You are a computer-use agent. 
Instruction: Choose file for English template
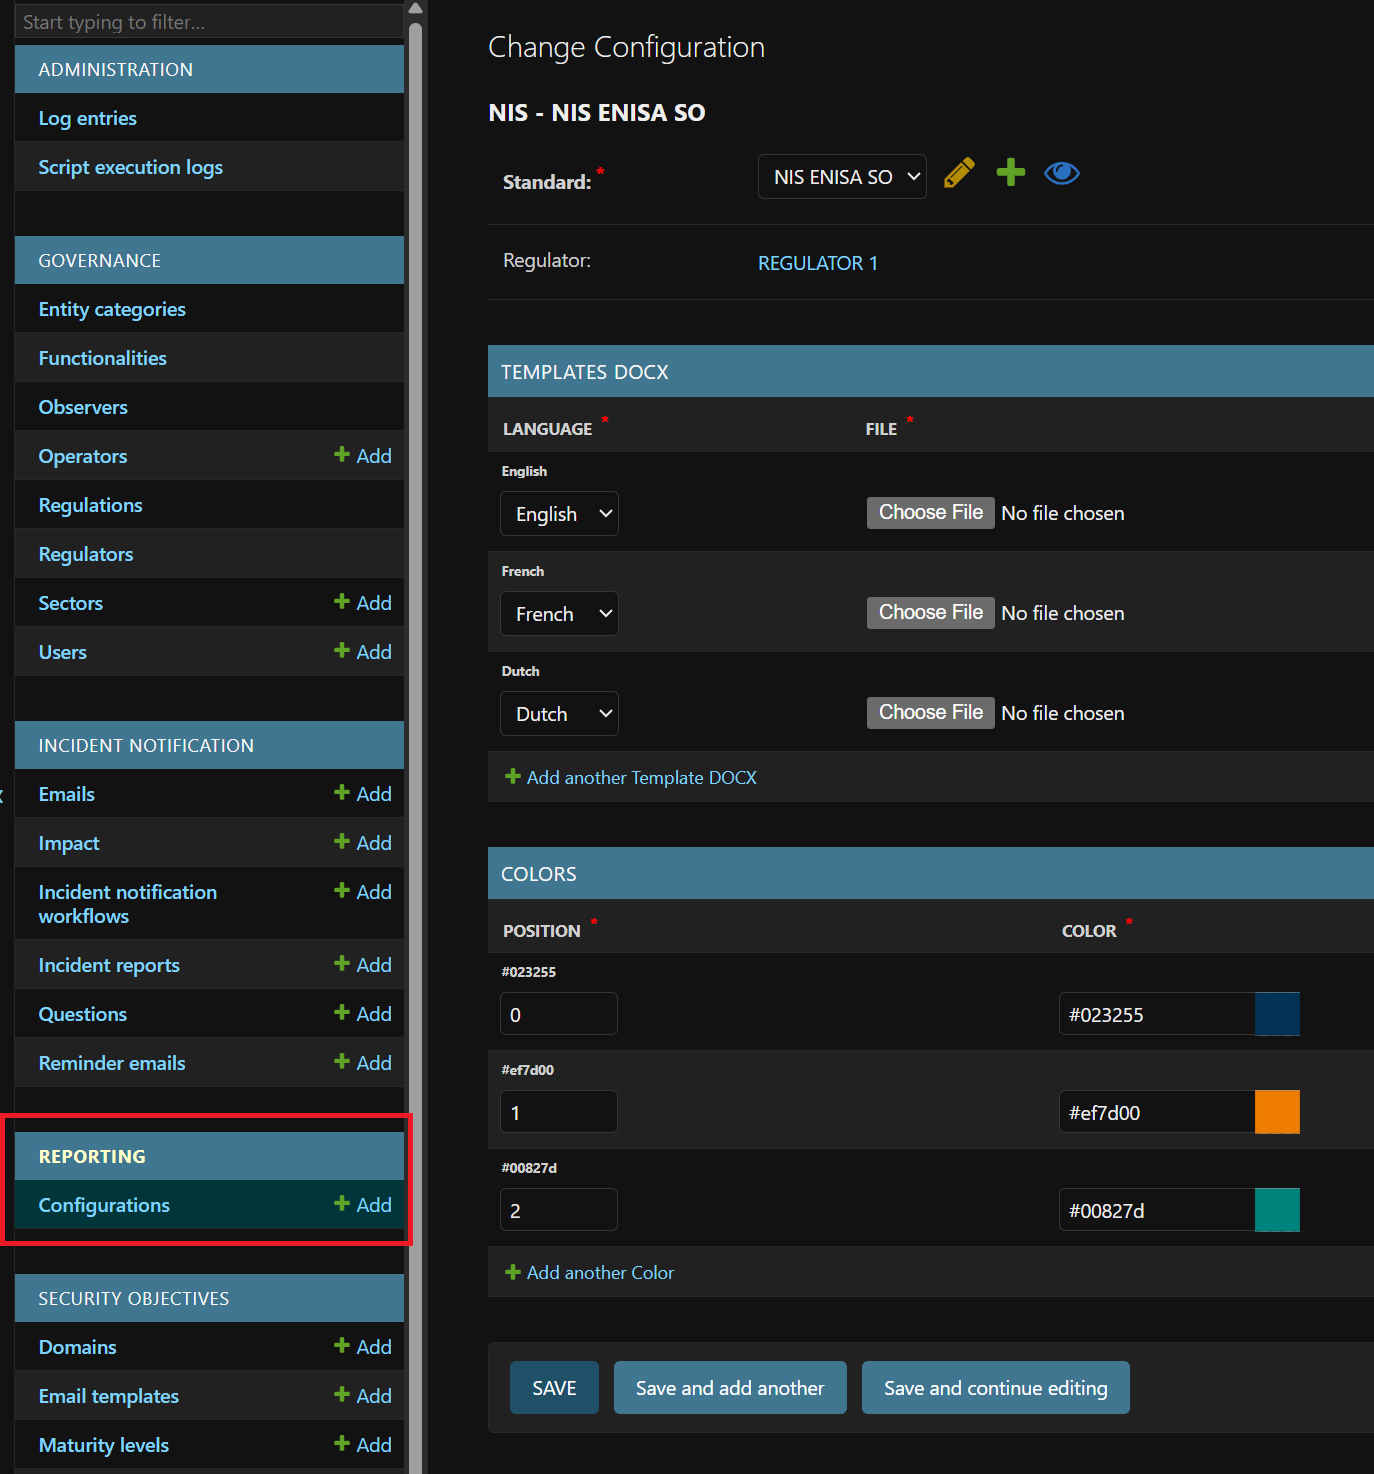pos(930,513)
